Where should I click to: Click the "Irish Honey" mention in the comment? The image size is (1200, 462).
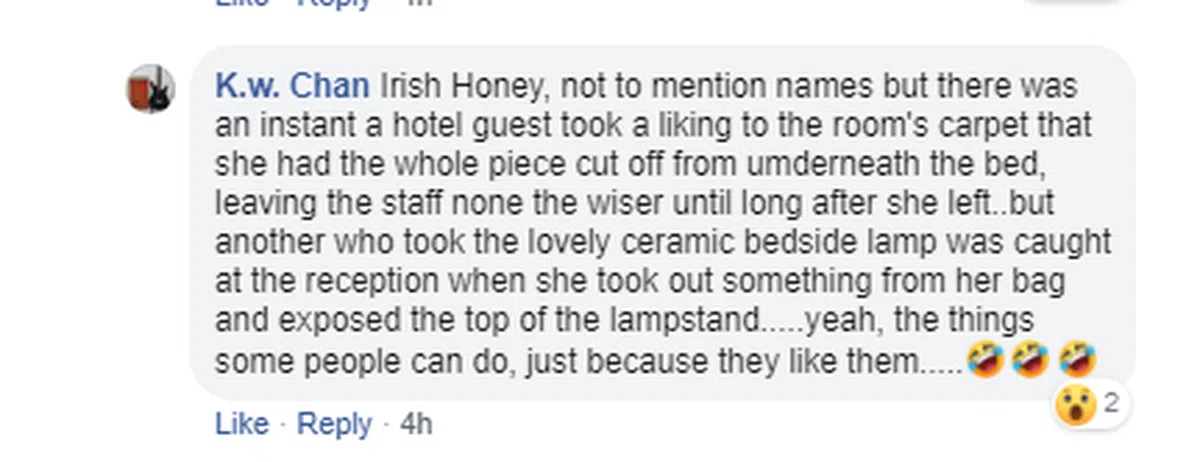tap(463, 88)
